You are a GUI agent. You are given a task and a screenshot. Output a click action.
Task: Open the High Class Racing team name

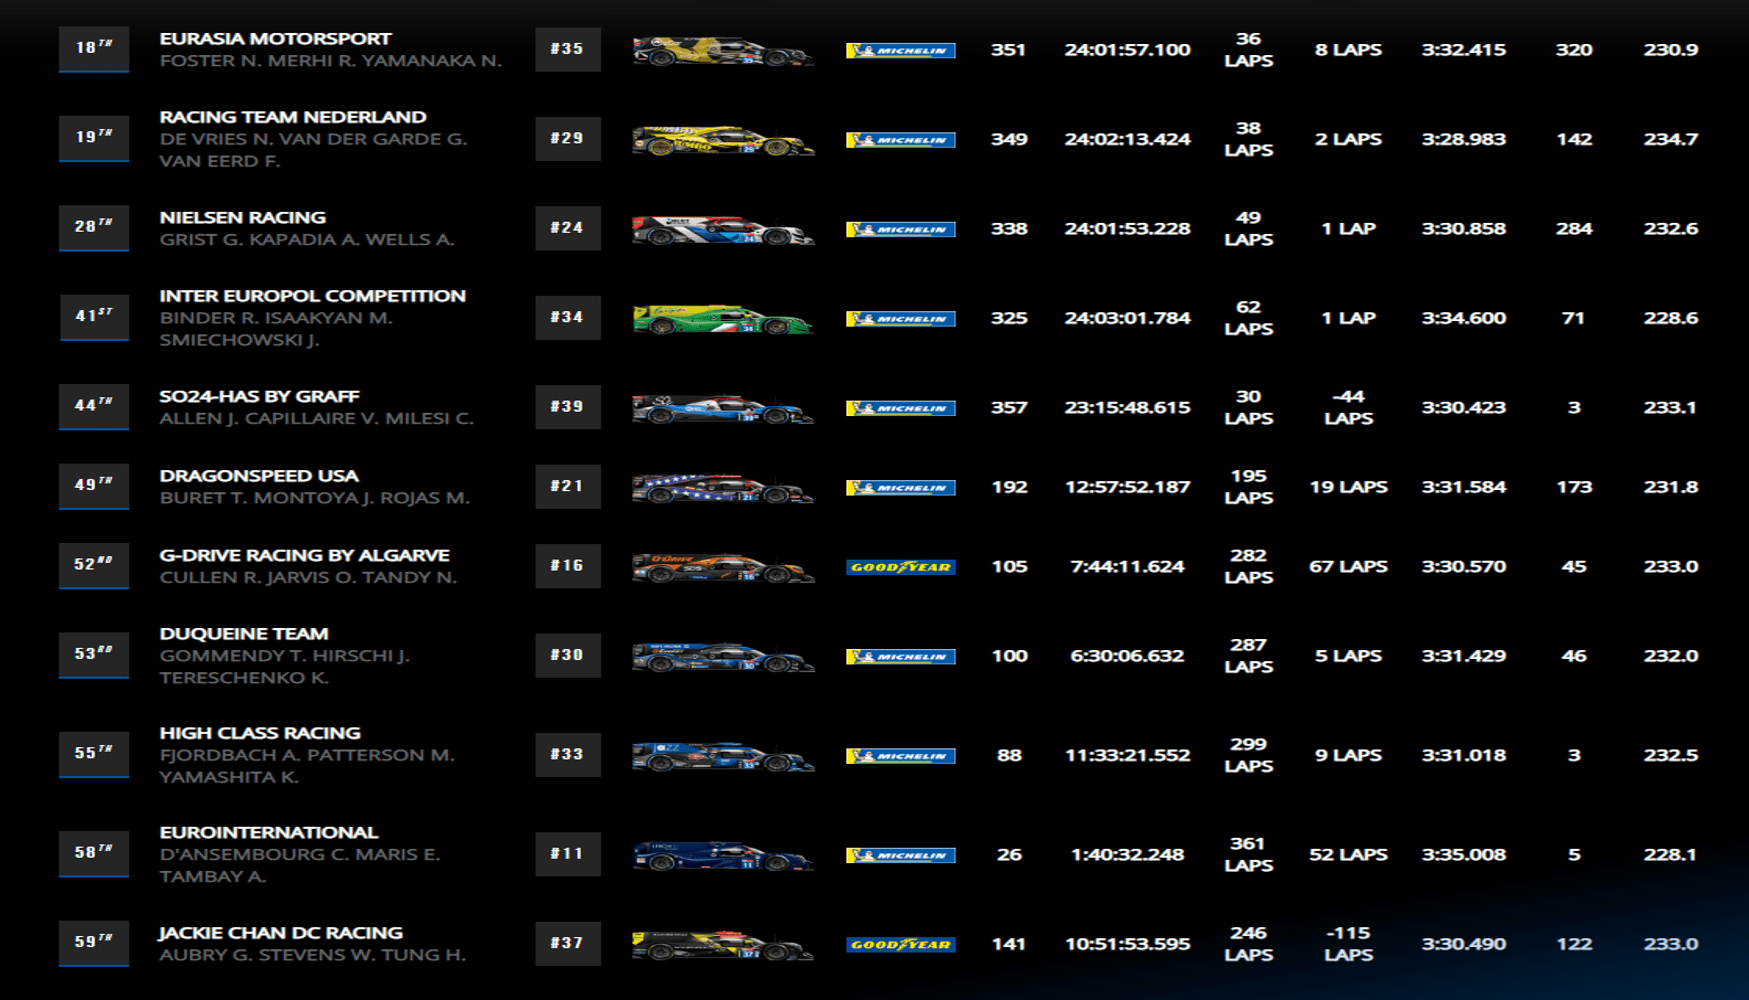tap(260, 733)
